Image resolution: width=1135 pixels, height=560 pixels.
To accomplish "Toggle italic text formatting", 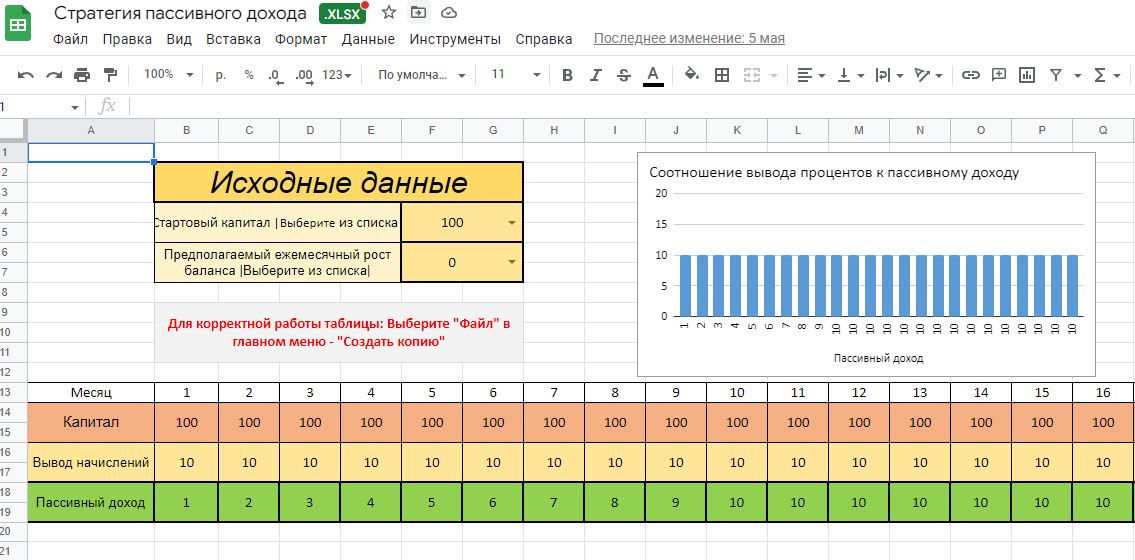I will 596,75.
